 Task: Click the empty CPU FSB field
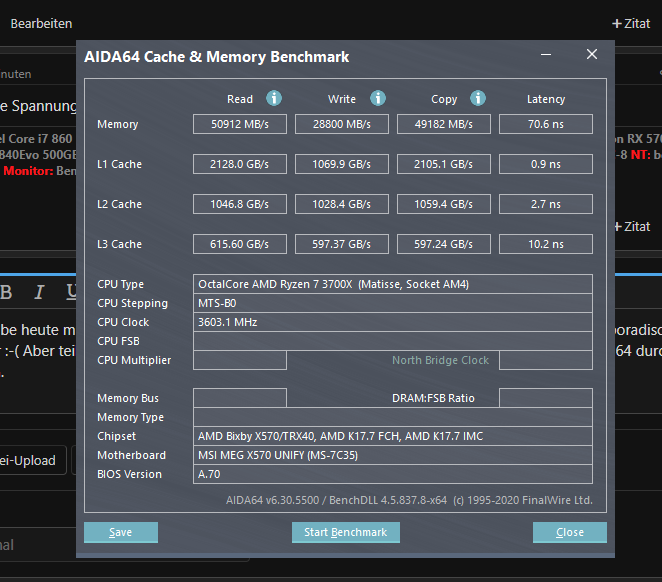[x=393, y=341]
